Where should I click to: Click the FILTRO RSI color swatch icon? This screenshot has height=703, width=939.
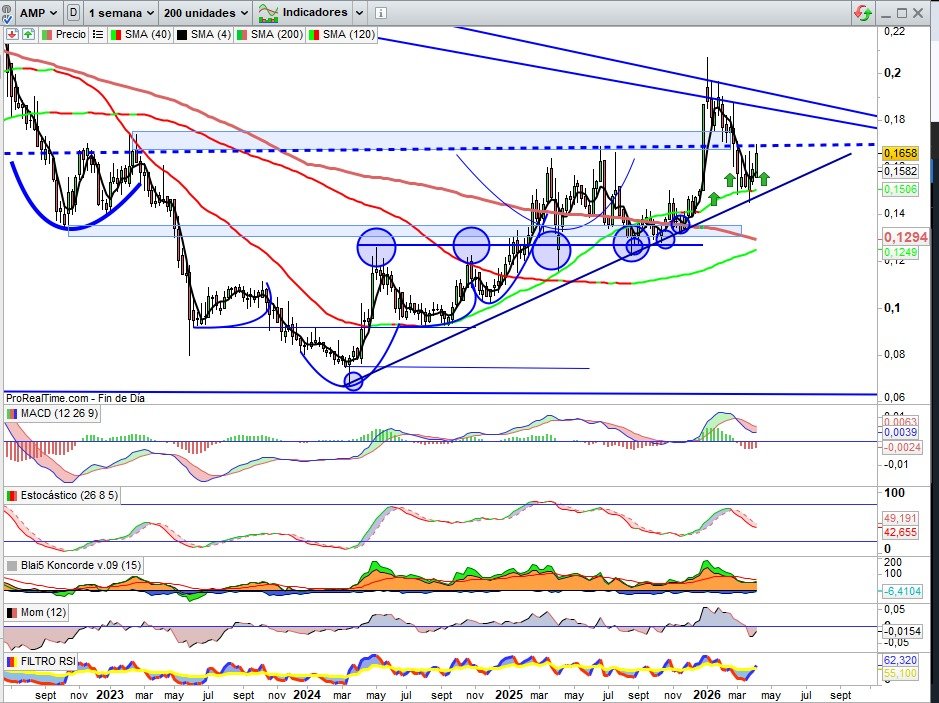12,661
